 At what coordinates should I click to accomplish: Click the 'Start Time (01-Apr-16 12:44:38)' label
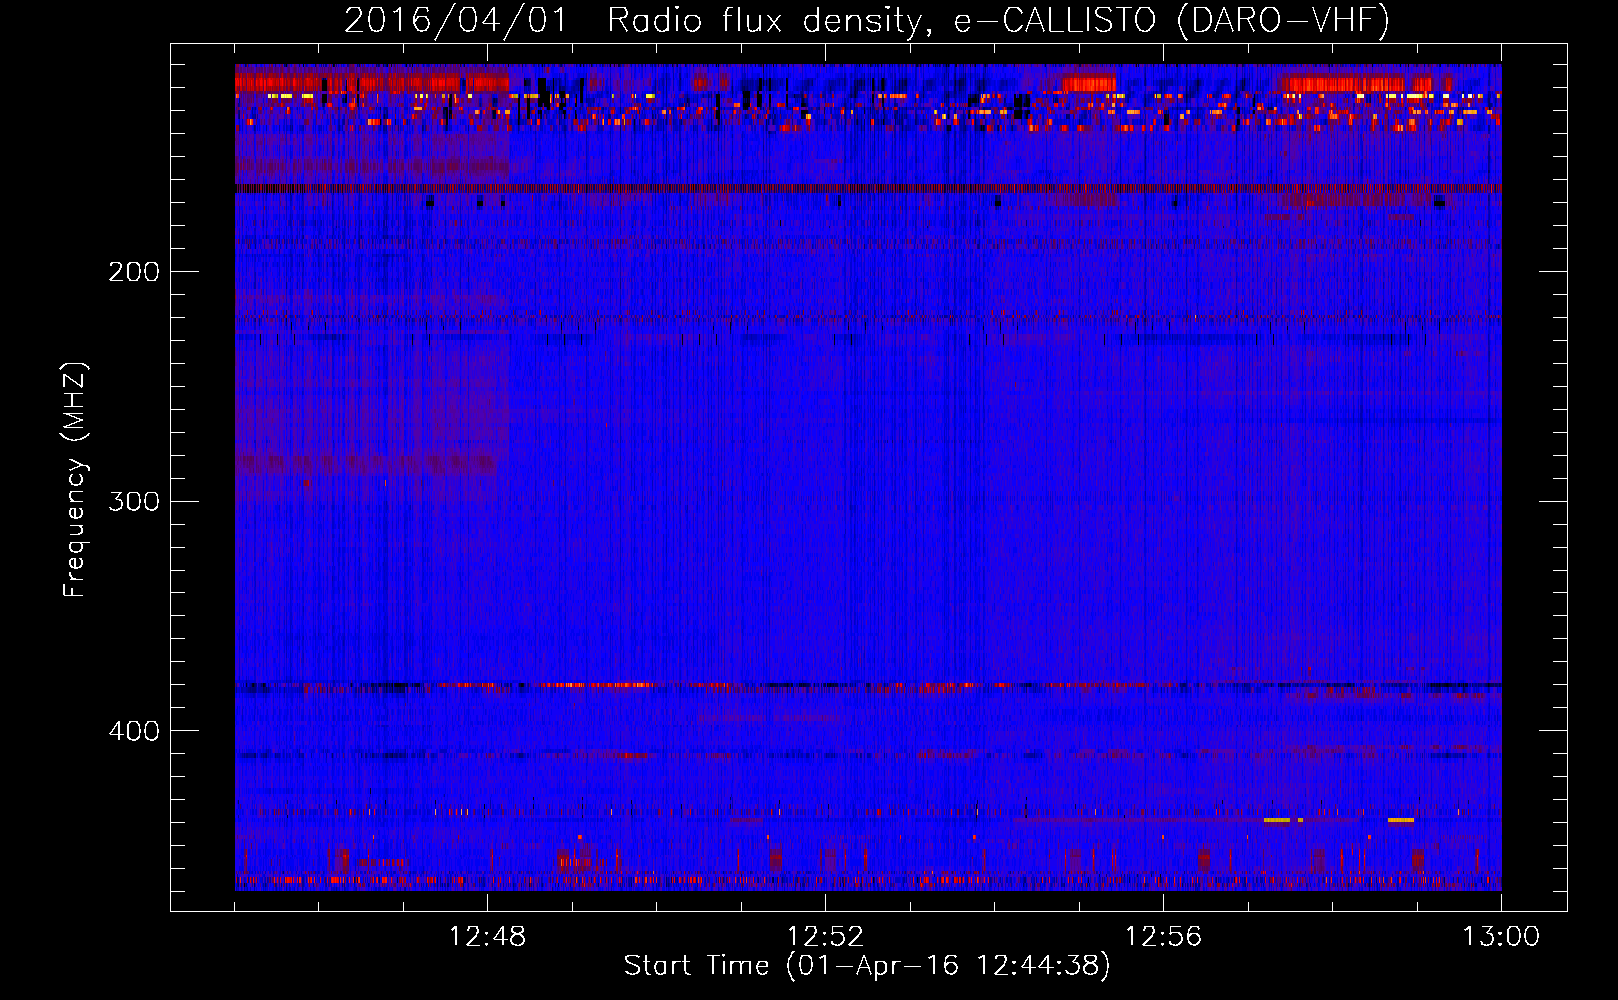point(867,966)
